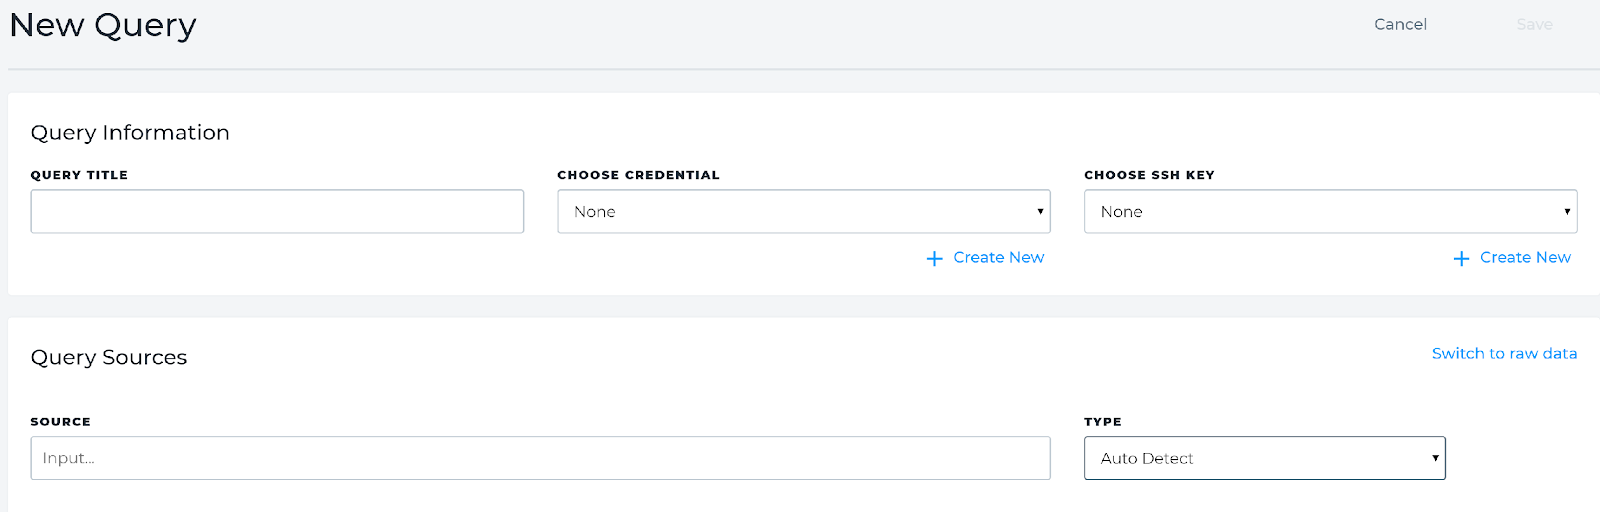Click 'Create New' link for SSH key
The height and width of the screenshot is (512, 1600).
[1525, 258]
